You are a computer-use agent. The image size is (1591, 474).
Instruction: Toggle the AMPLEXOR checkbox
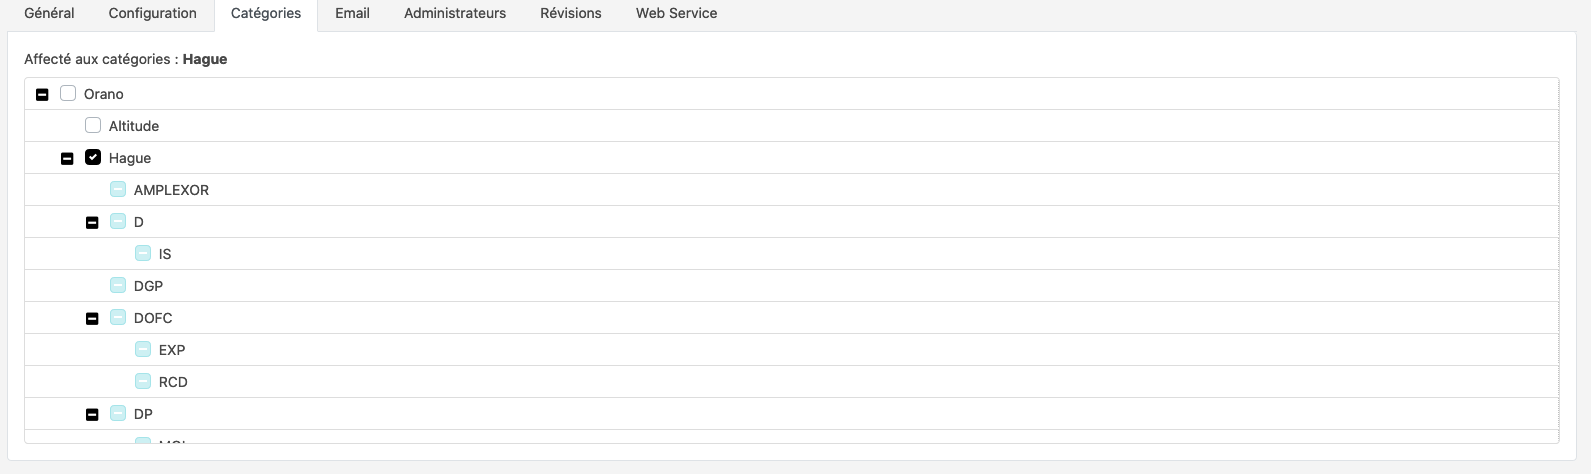pos(118,190)
